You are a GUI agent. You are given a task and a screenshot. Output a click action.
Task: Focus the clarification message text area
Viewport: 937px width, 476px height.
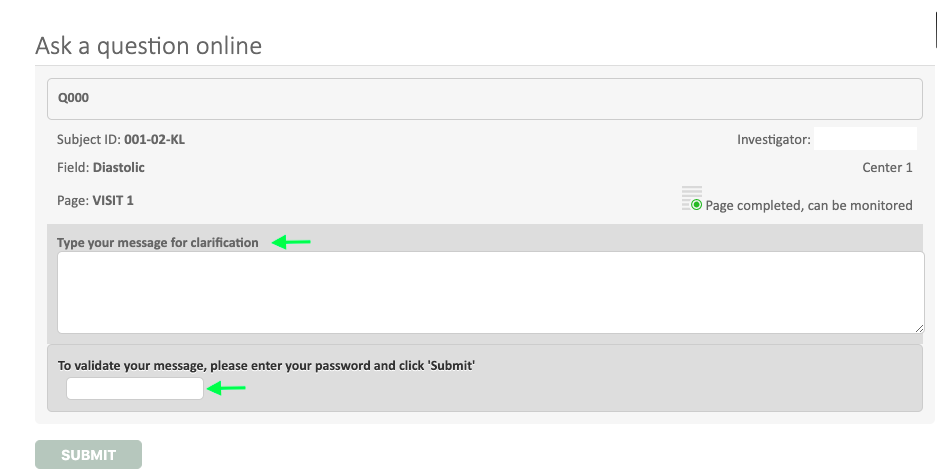point(490,292)
